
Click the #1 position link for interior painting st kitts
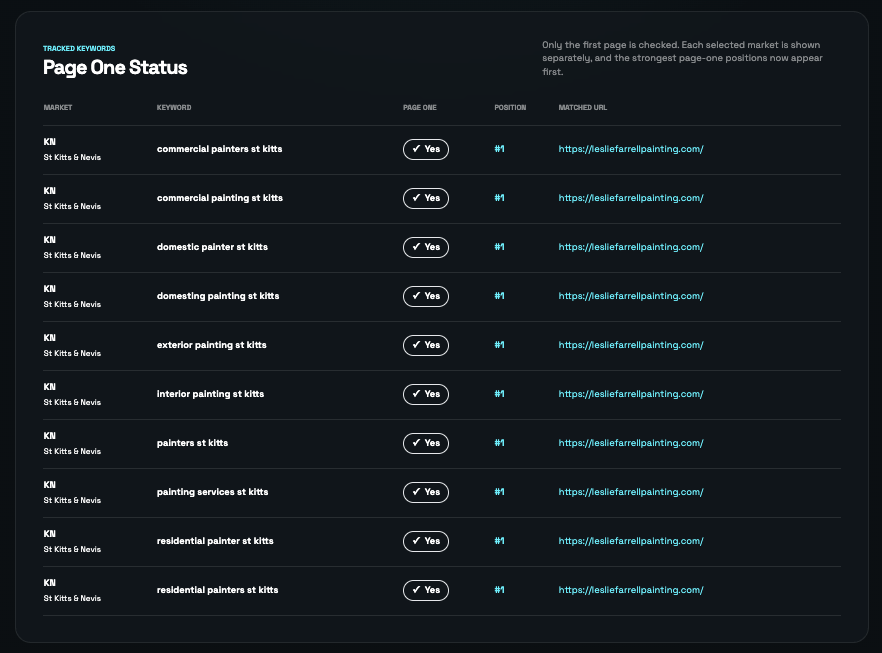pyautogui.click(x=499, y=394)
